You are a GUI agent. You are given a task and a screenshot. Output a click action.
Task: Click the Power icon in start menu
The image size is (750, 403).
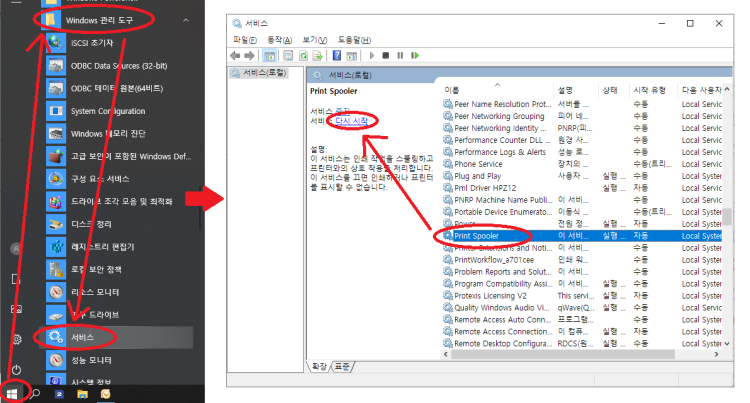[16, 370]
